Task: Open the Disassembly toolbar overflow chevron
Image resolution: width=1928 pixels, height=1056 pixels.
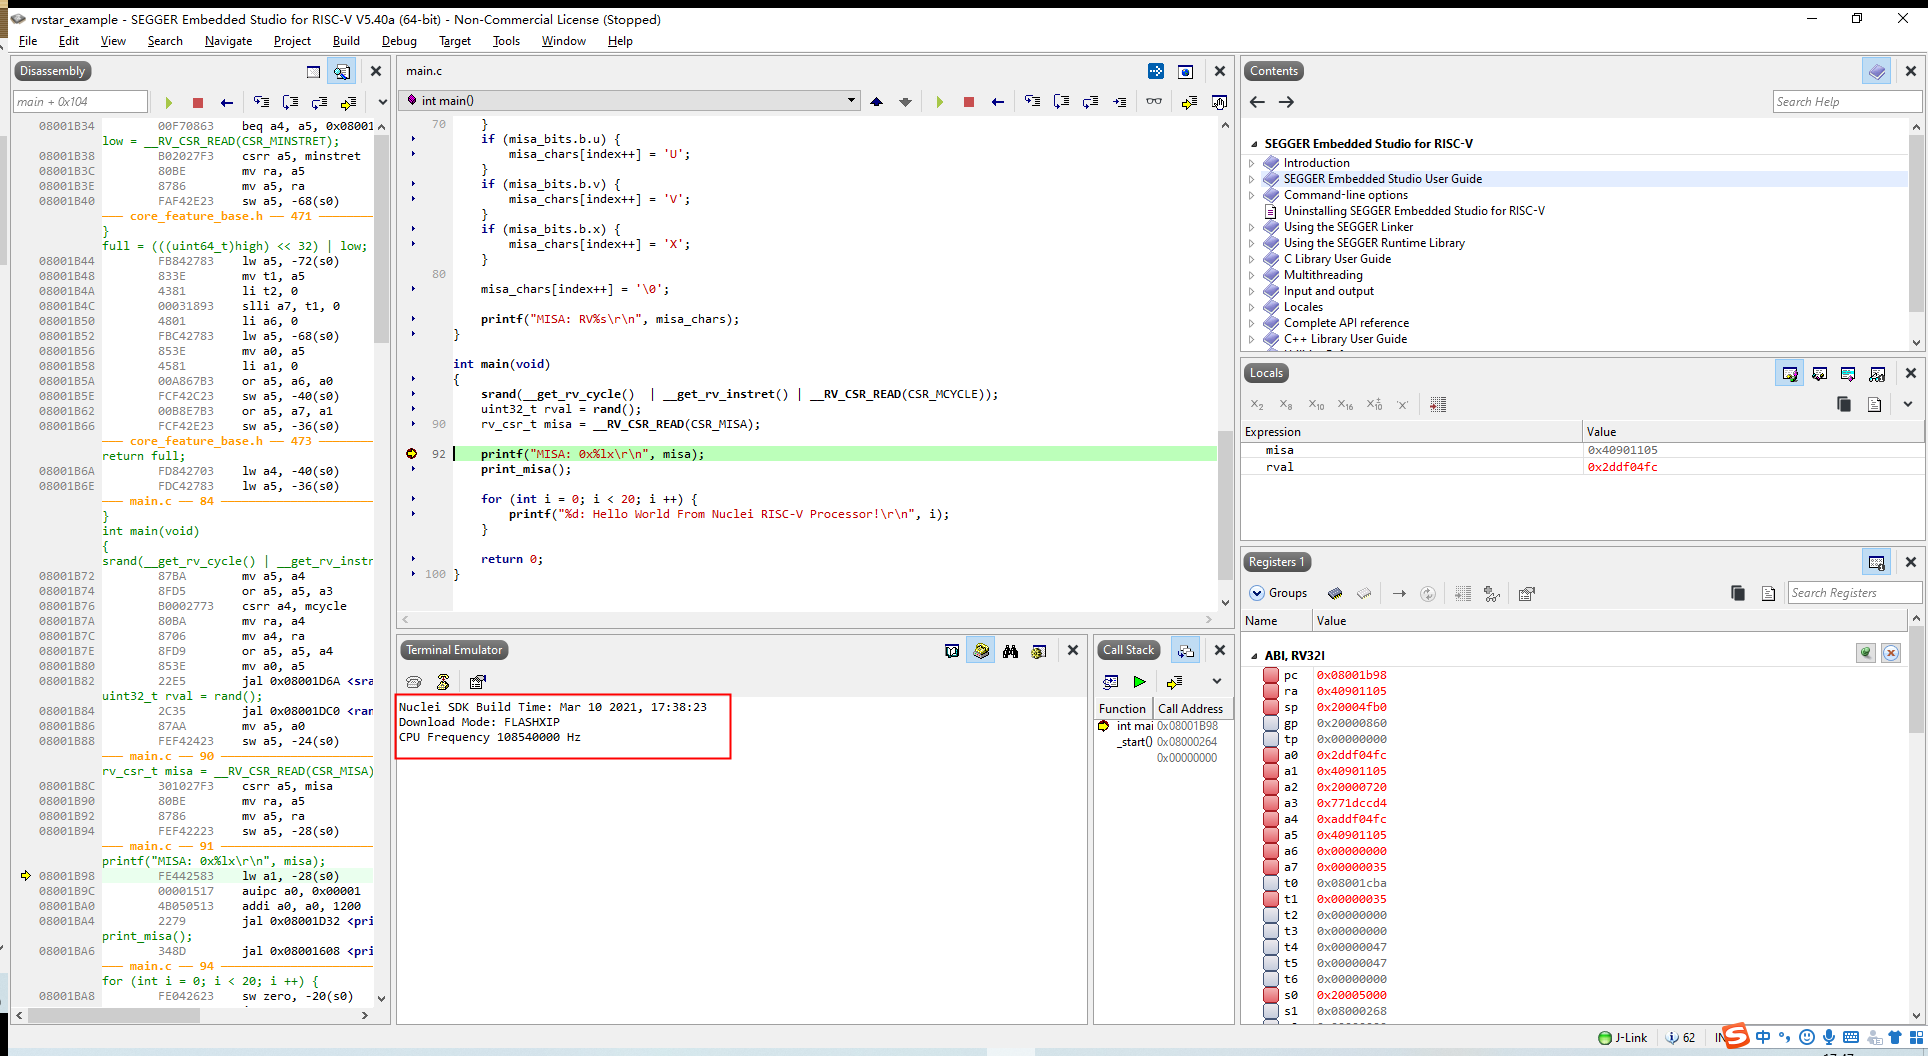Action: click(x=382, y=102)
